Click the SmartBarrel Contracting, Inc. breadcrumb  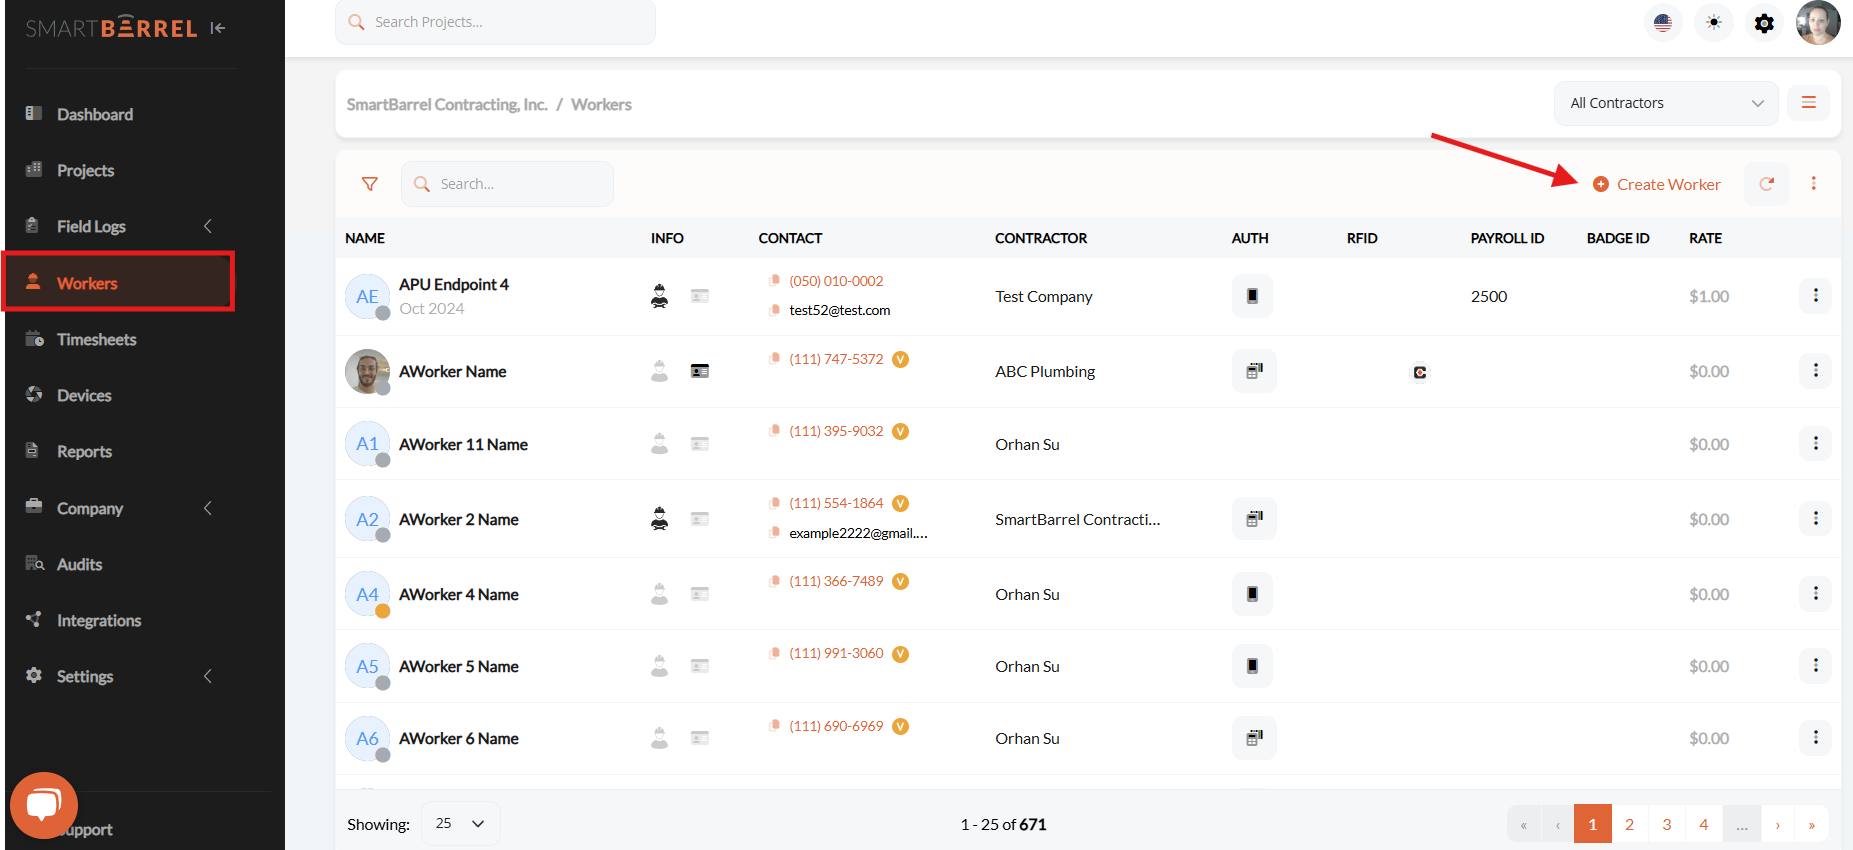(x=447, y=104)
